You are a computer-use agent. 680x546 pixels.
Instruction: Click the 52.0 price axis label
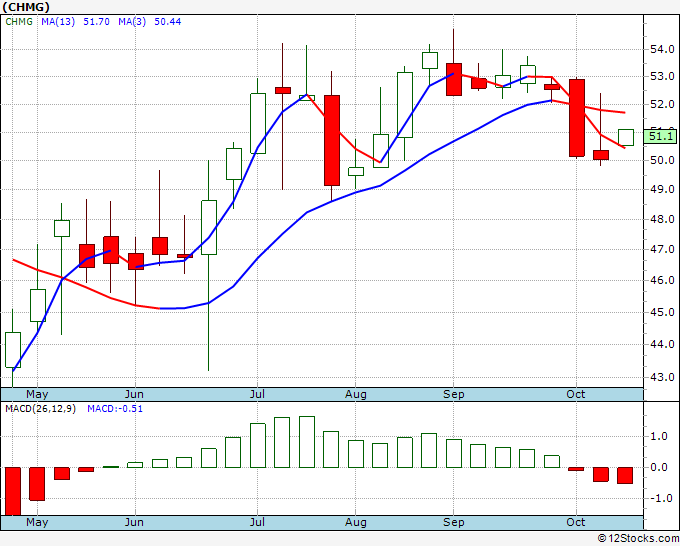click(662, 105)
